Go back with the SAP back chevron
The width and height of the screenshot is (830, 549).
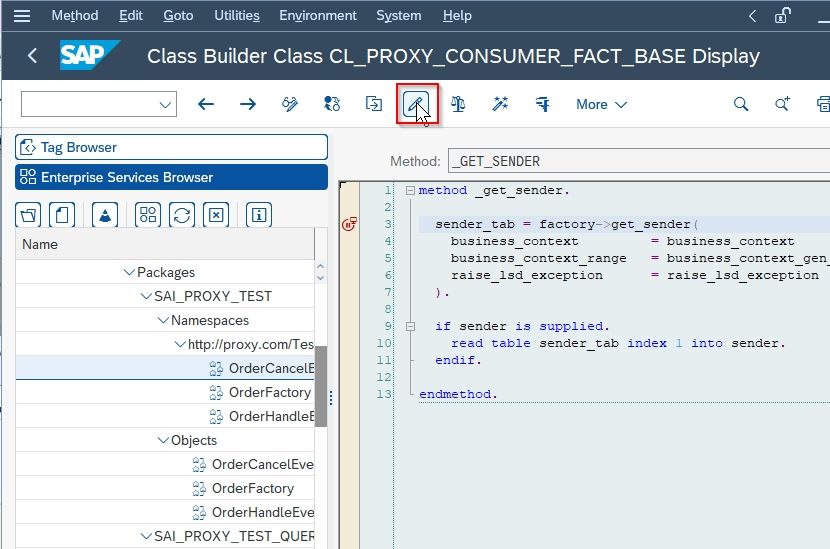[32, 56]
